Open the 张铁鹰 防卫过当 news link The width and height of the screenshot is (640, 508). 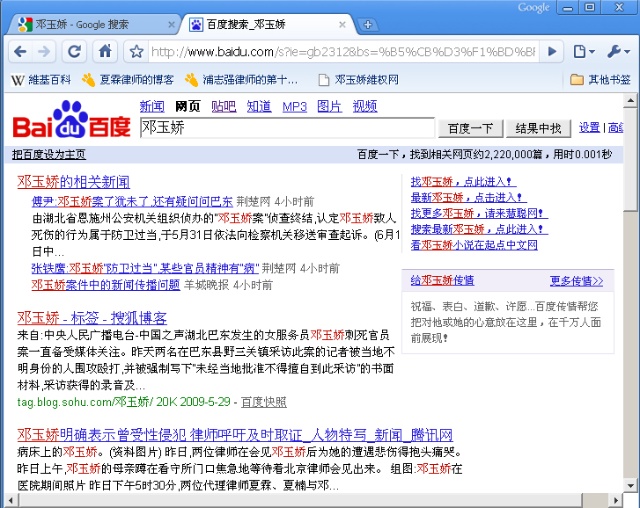pos(145,268)
